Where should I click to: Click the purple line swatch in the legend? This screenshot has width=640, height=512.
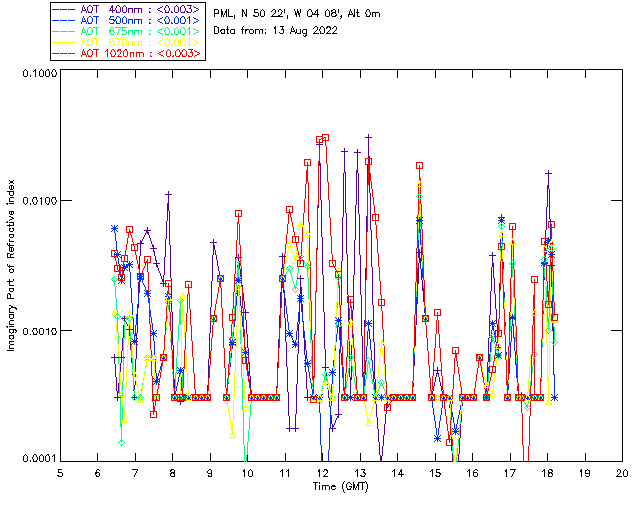(66, 9)
